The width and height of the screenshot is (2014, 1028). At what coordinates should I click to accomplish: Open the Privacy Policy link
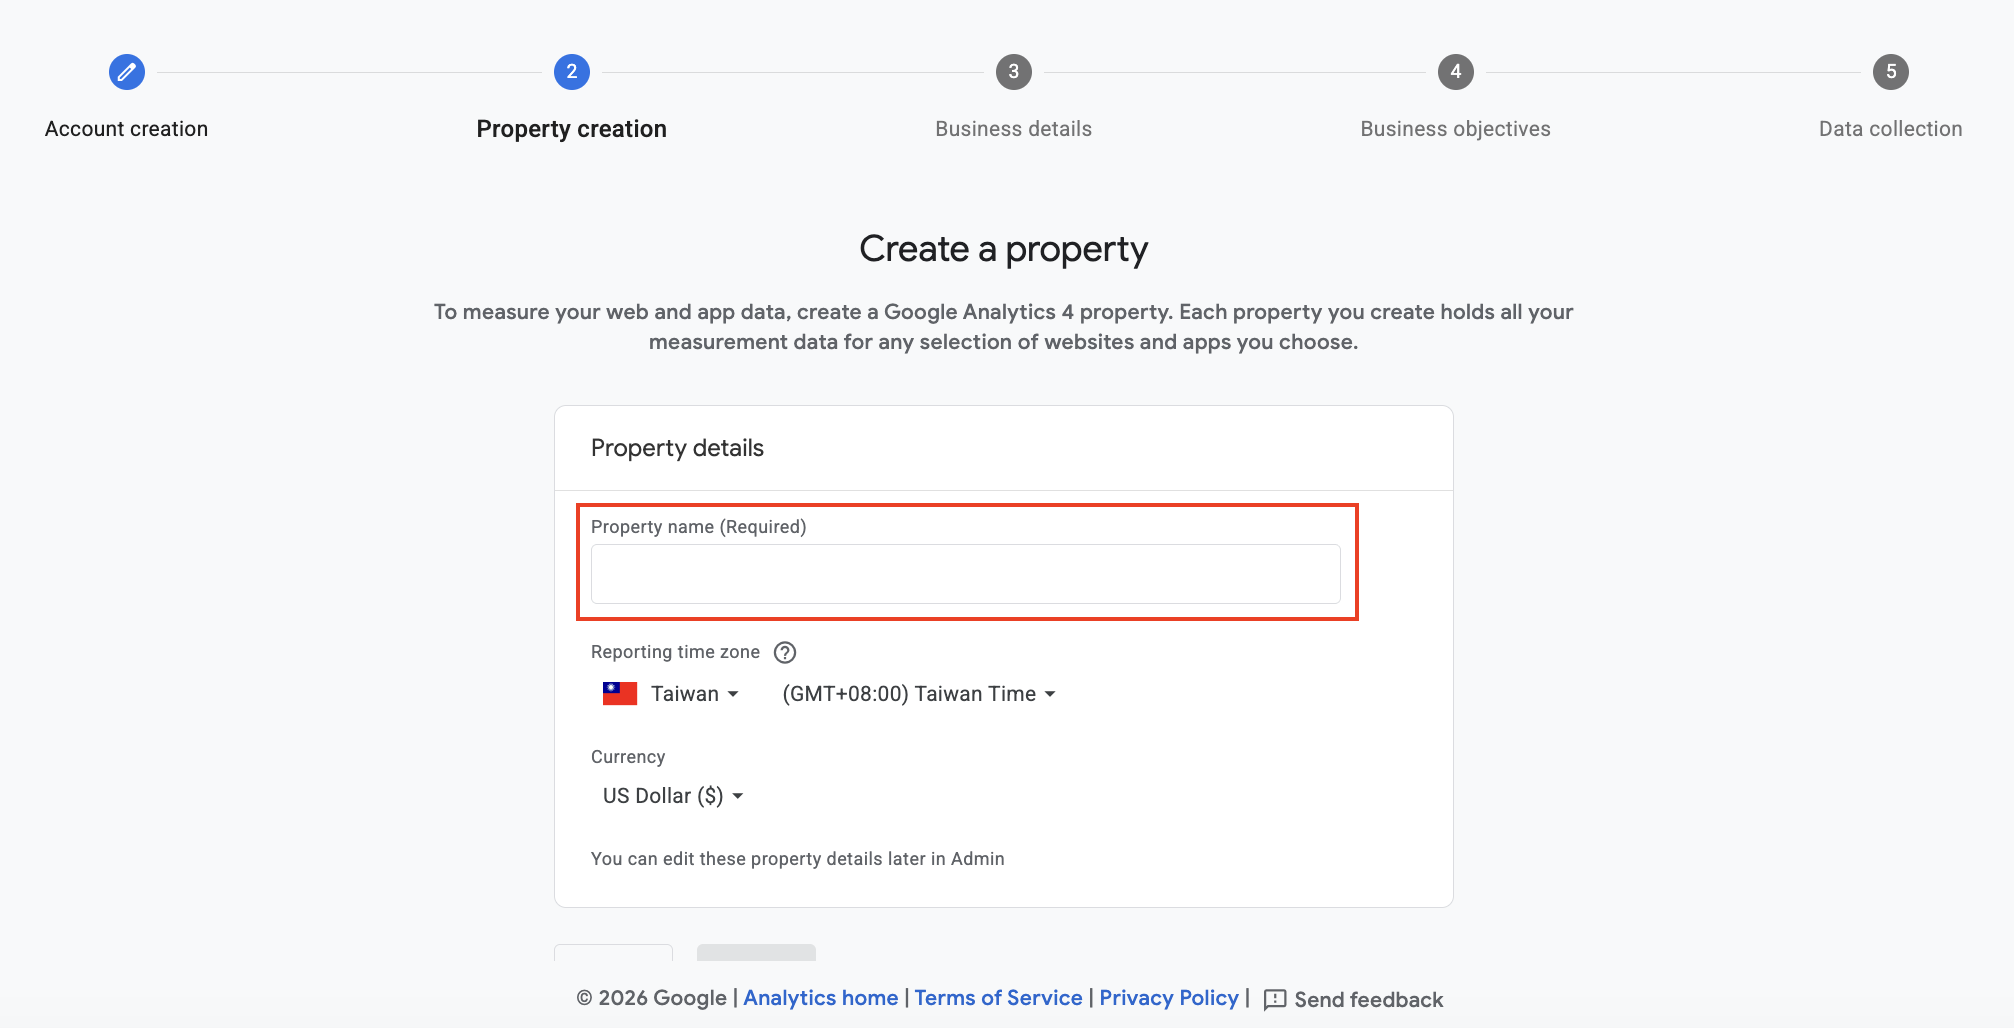[x=1169, y=998]
